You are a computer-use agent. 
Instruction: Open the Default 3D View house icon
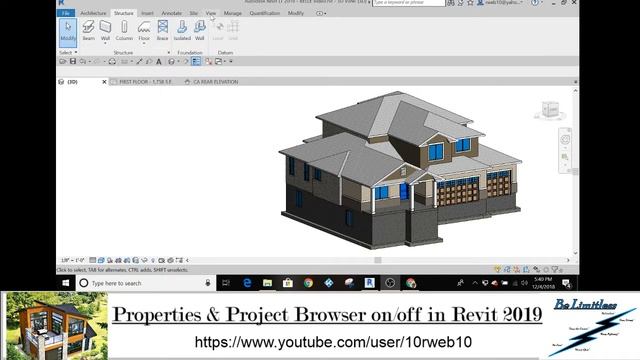pyautogui.click(x=171, y=62)
